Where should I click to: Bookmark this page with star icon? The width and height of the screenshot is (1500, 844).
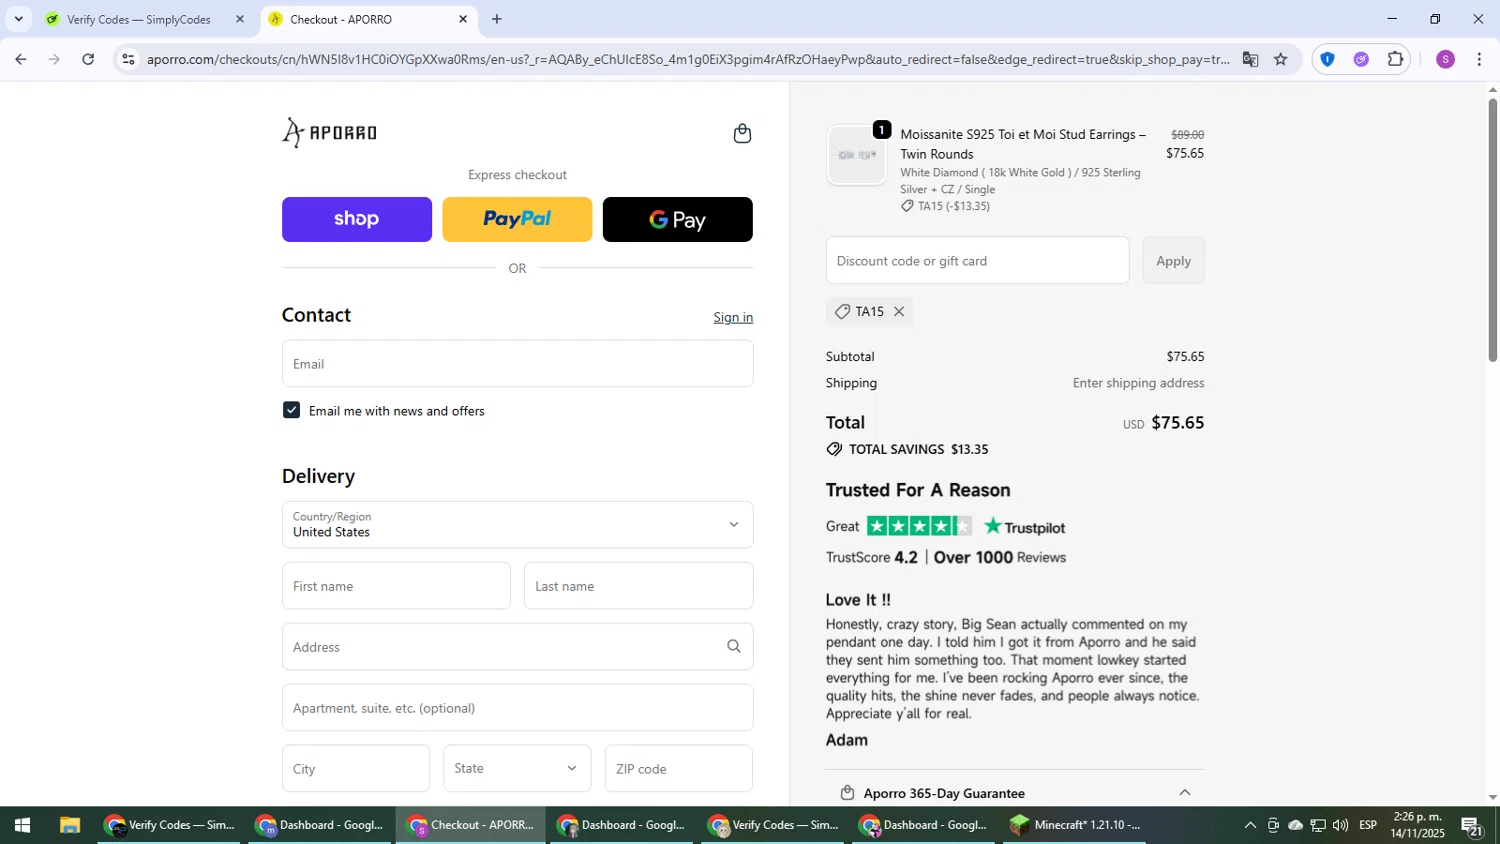pyautogui.click(x=1281, y=60)
